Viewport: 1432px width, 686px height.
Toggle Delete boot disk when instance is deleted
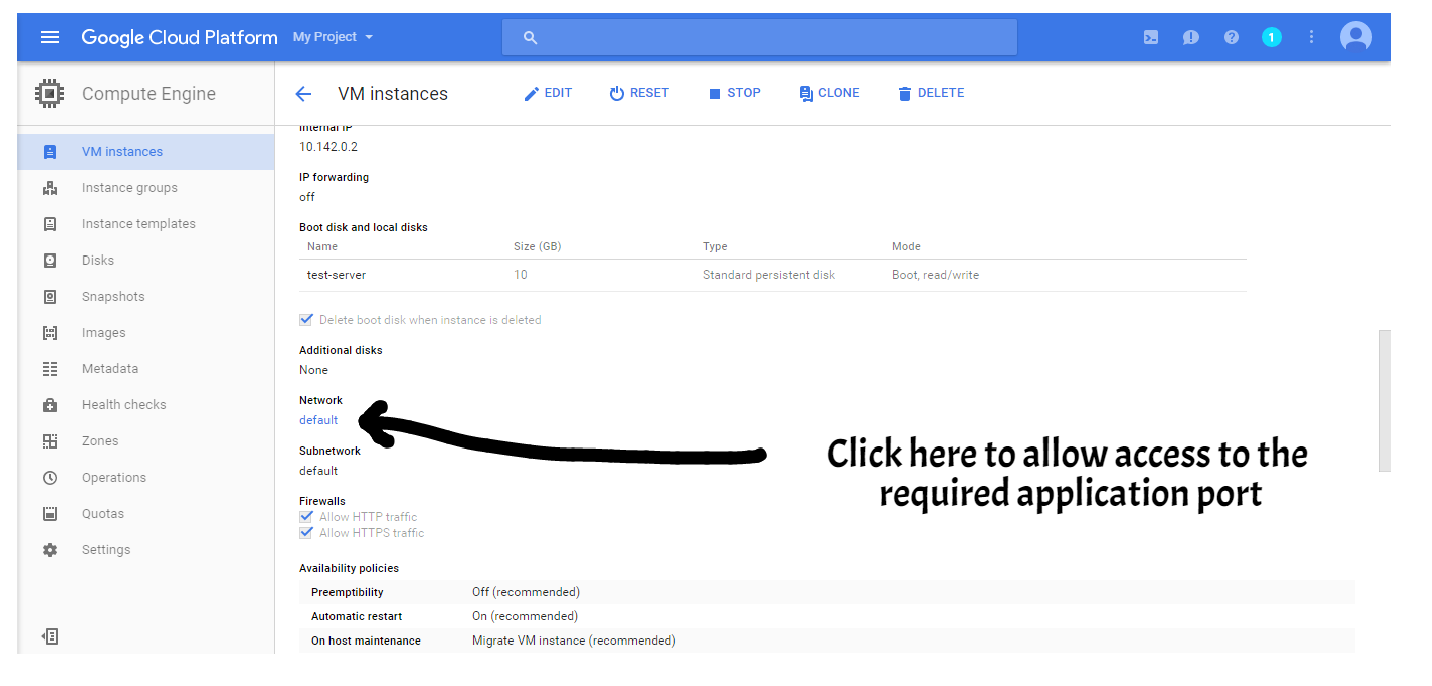click(x=306, y=320)
